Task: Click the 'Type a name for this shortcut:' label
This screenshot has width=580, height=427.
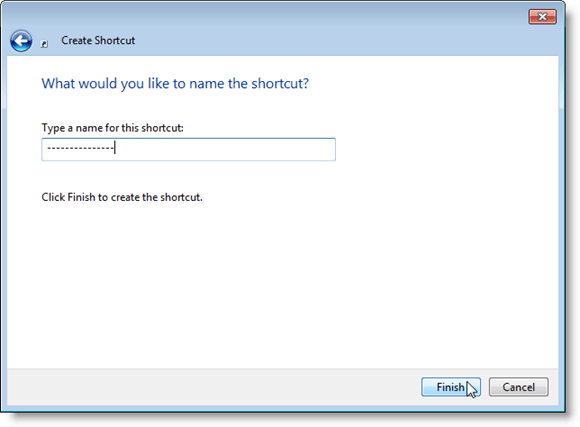Action: click(x=112, y=128)
